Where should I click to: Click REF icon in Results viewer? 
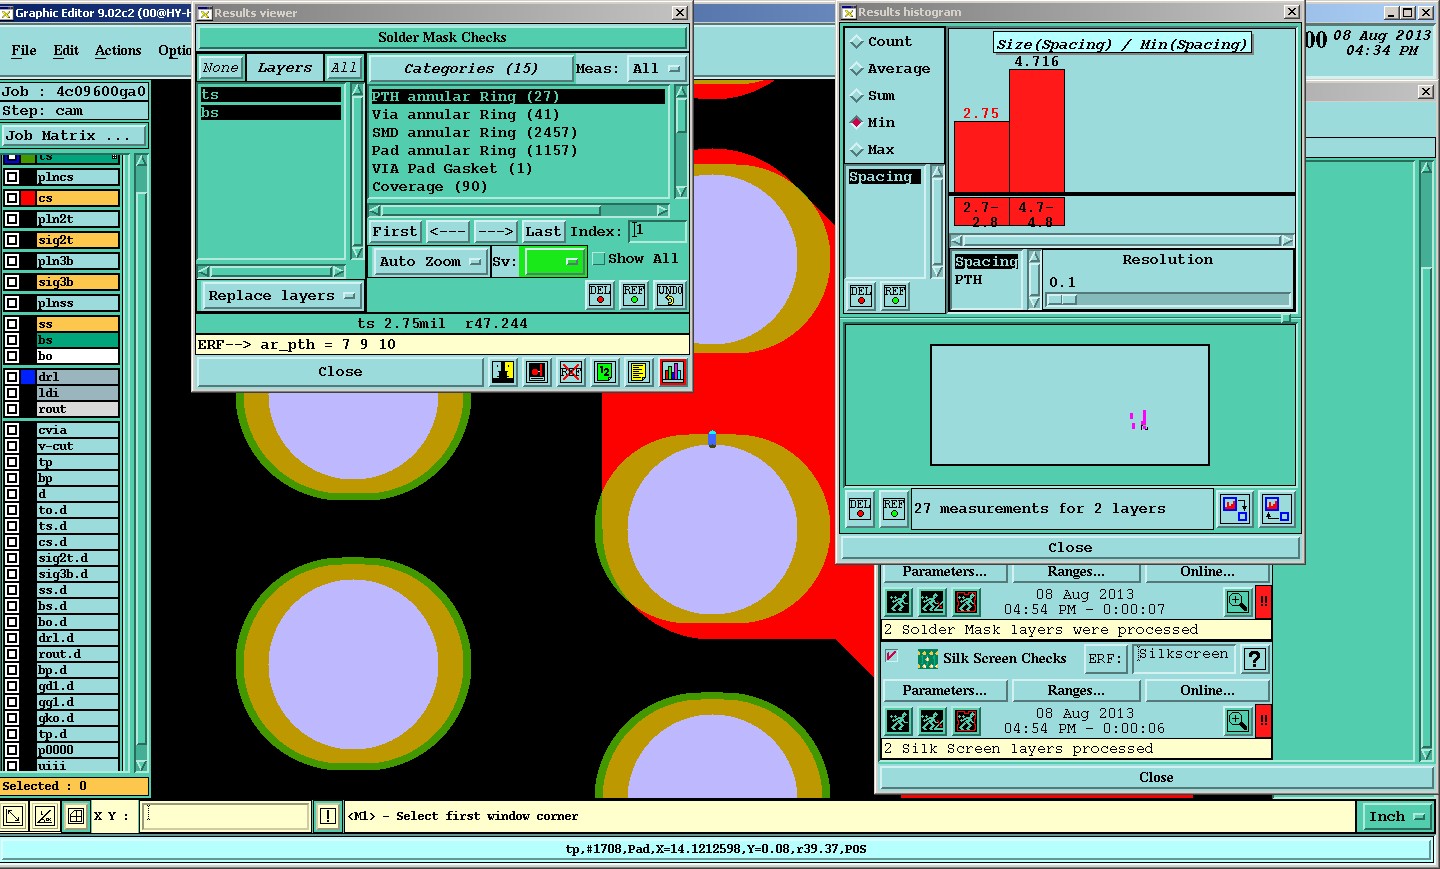(x=634, y=295)
